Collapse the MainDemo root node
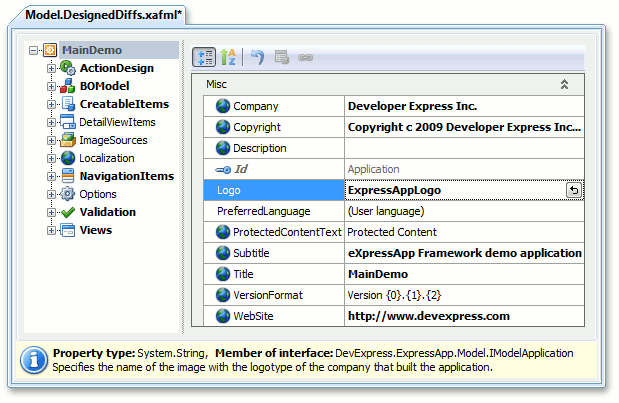The height and width of the screenshot is (403, 619). click(x=35, y=50)
